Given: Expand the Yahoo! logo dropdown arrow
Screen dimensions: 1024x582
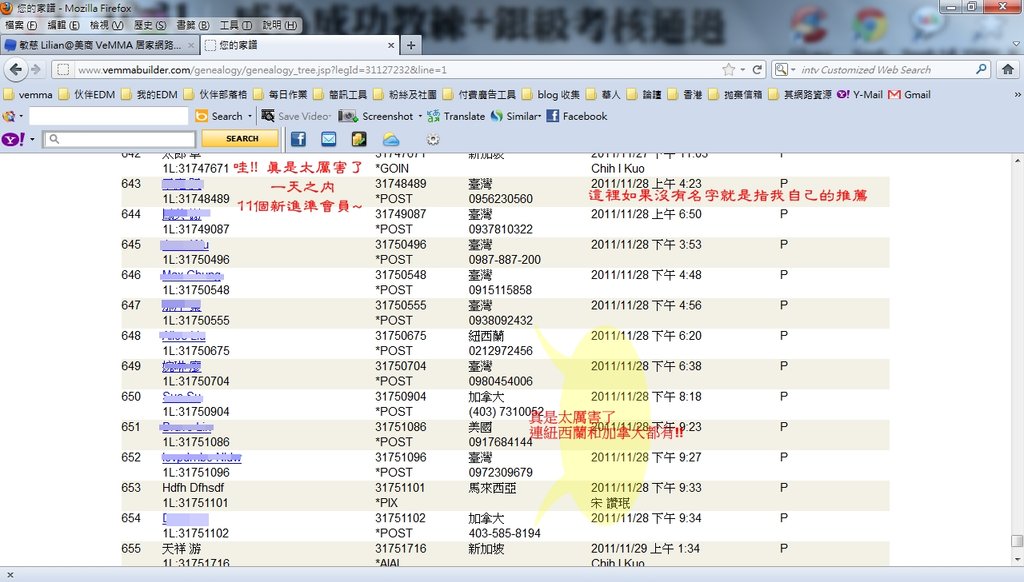Looking at the screenshot, I should 31,139.
